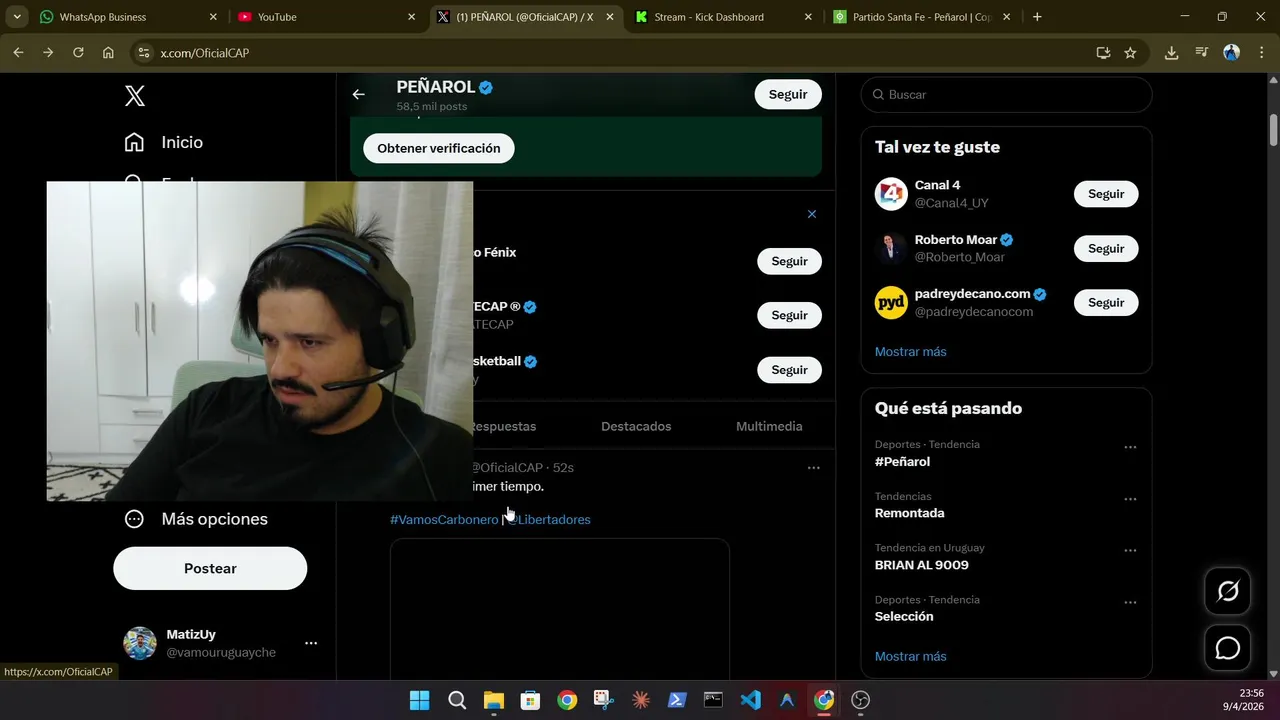
Task: Open messages floating chat button
Action: click(x=1228, y=648)
